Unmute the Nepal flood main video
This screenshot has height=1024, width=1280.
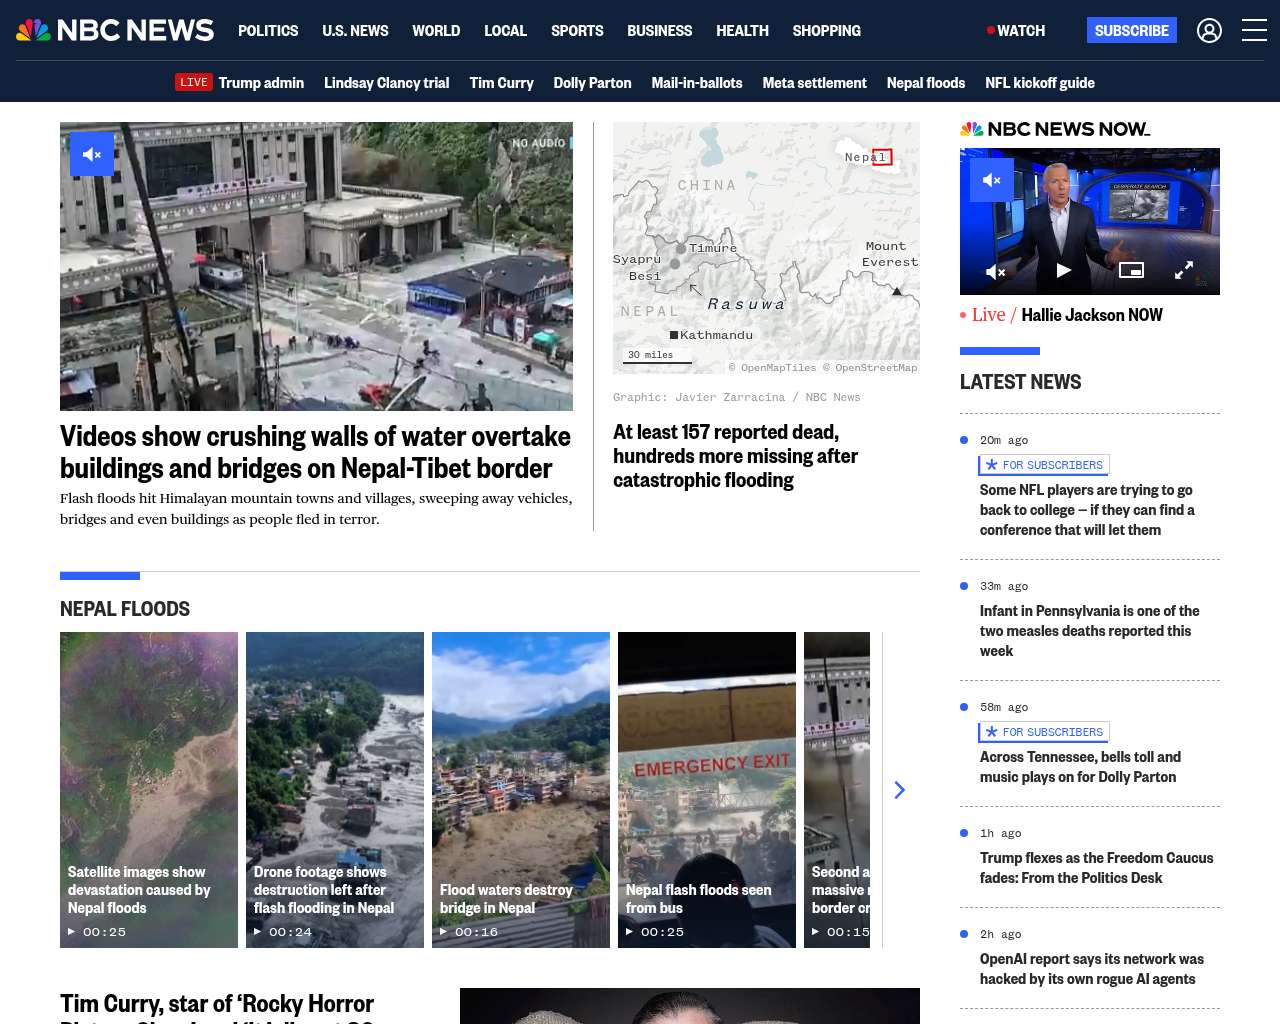click(x=92, y=154)
